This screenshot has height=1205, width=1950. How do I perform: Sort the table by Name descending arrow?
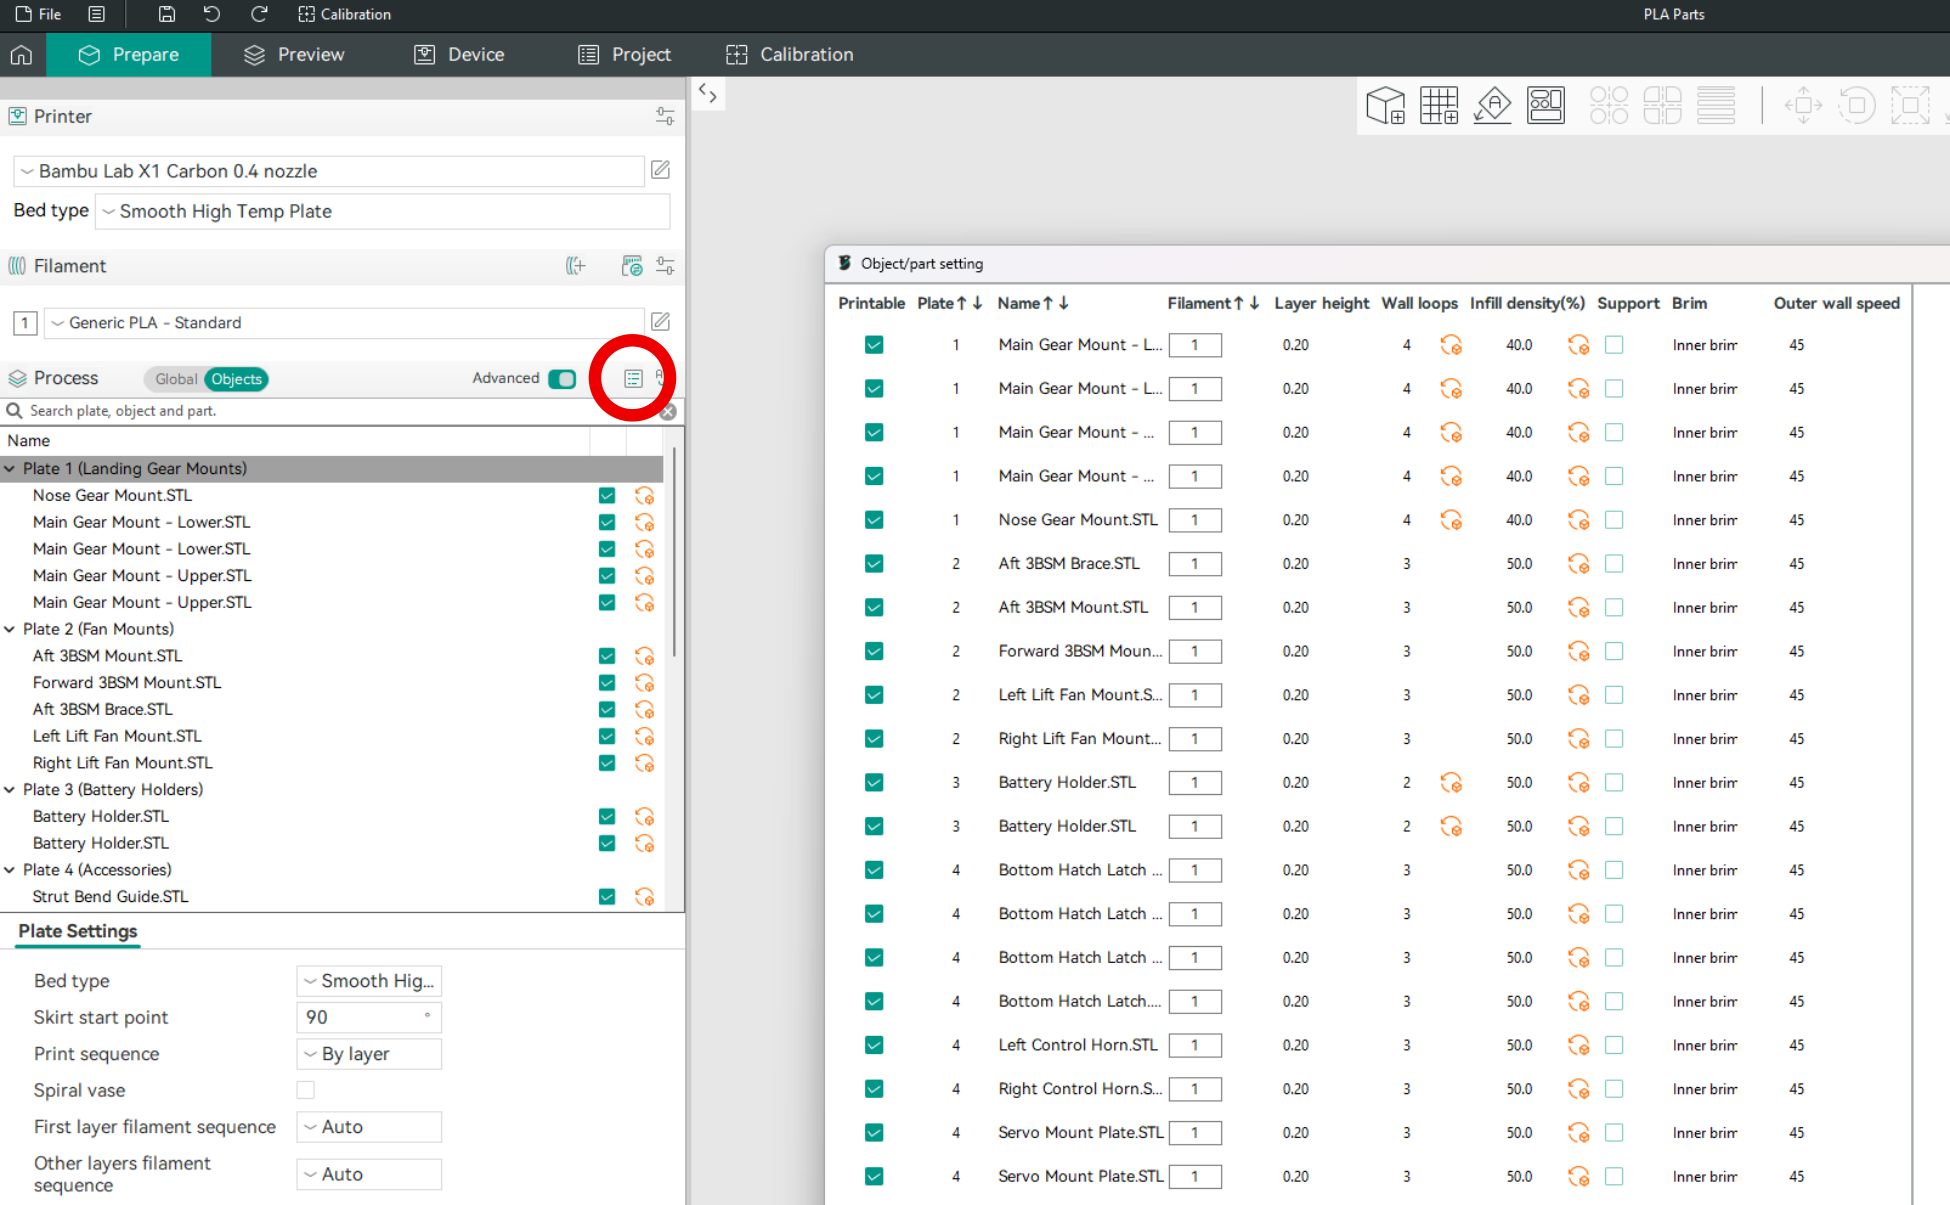pyautogui.click(x=1064, y=303)
